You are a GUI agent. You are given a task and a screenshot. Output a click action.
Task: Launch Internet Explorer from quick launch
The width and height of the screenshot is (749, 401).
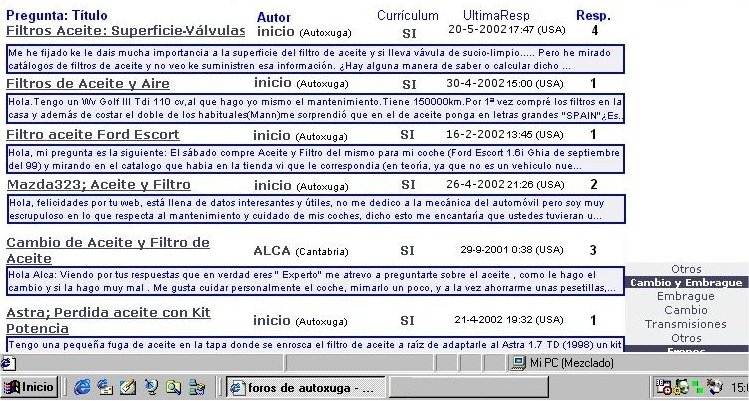click(x=82, y=387)
